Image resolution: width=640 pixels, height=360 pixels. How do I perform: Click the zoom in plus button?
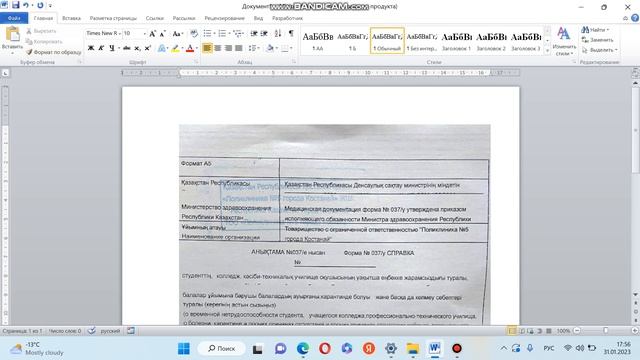coord(635,331)
